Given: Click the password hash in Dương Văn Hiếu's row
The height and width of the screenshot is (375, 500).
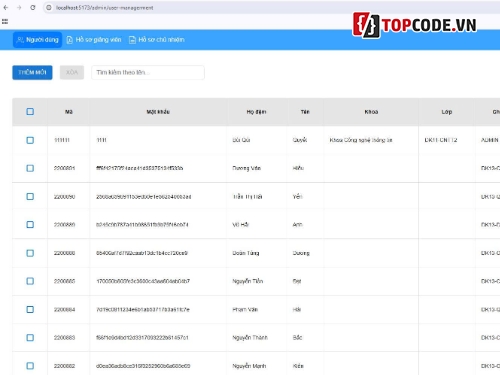Looking at the screenshot, I should [x=140, y=168].
